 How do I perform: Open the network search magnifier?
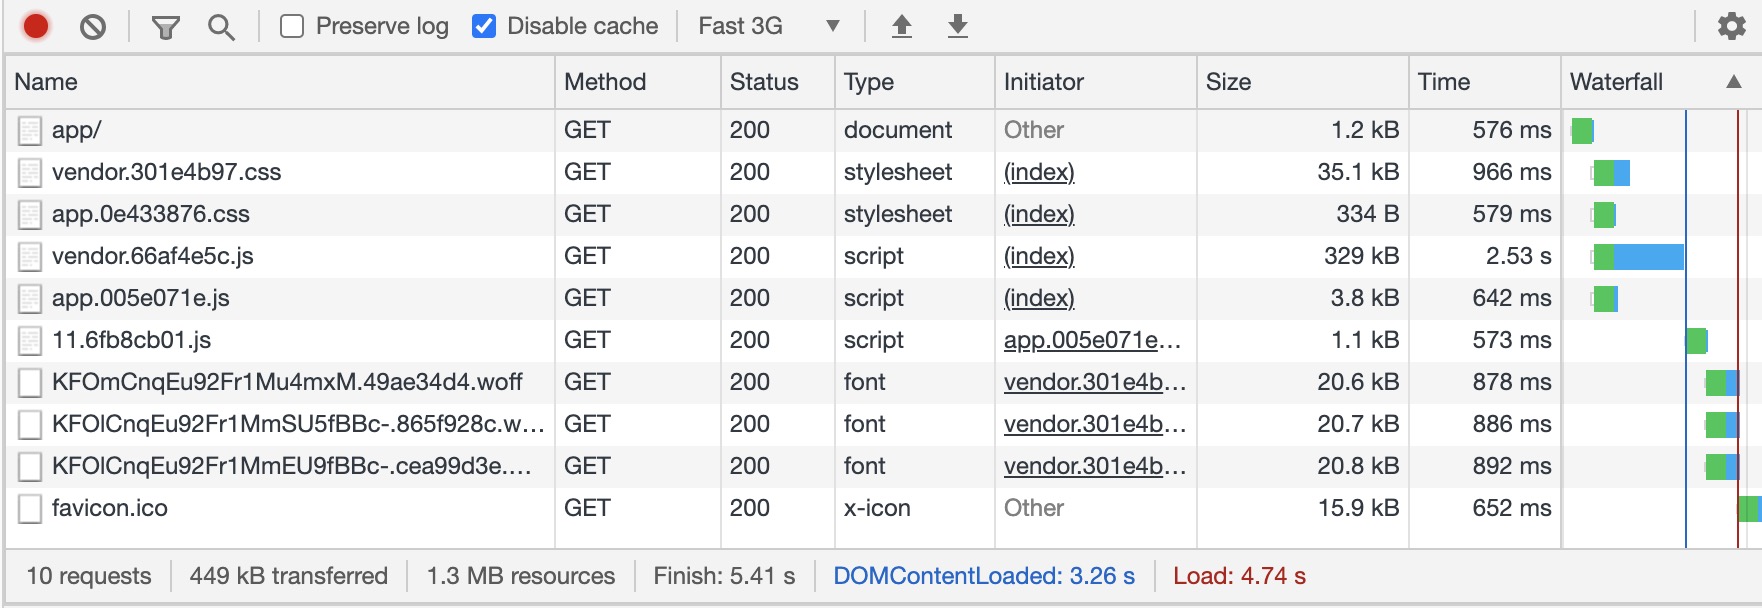point(221,27)
